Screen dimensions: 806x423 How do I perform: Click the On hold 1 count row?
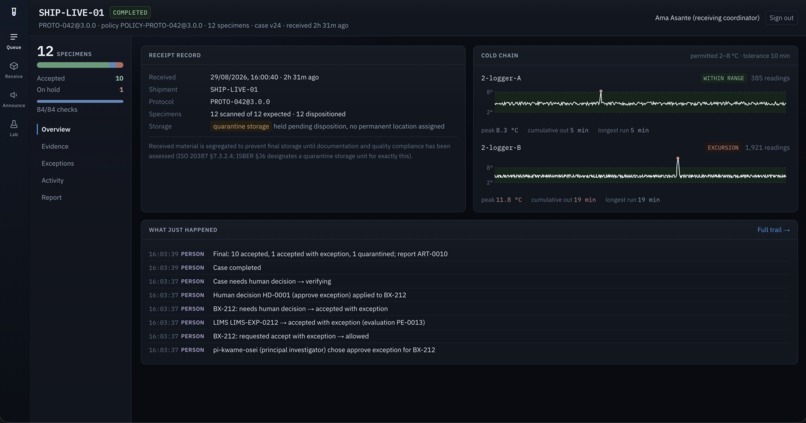pos(80,90)
